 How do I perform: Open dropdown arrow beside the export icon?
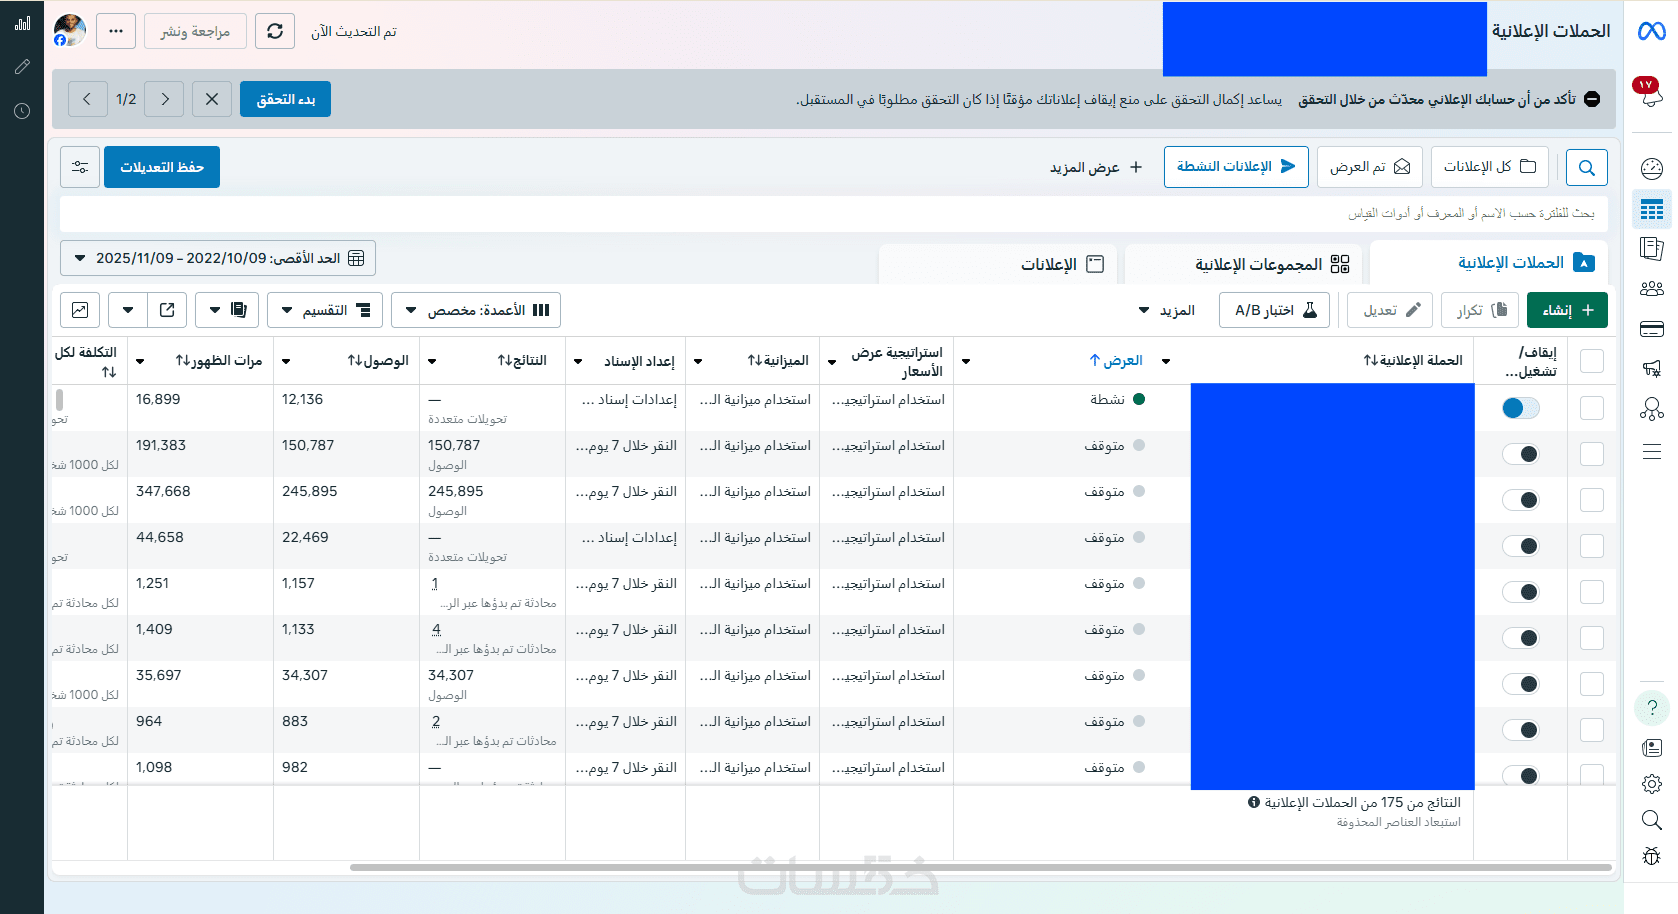coord(128,310)
